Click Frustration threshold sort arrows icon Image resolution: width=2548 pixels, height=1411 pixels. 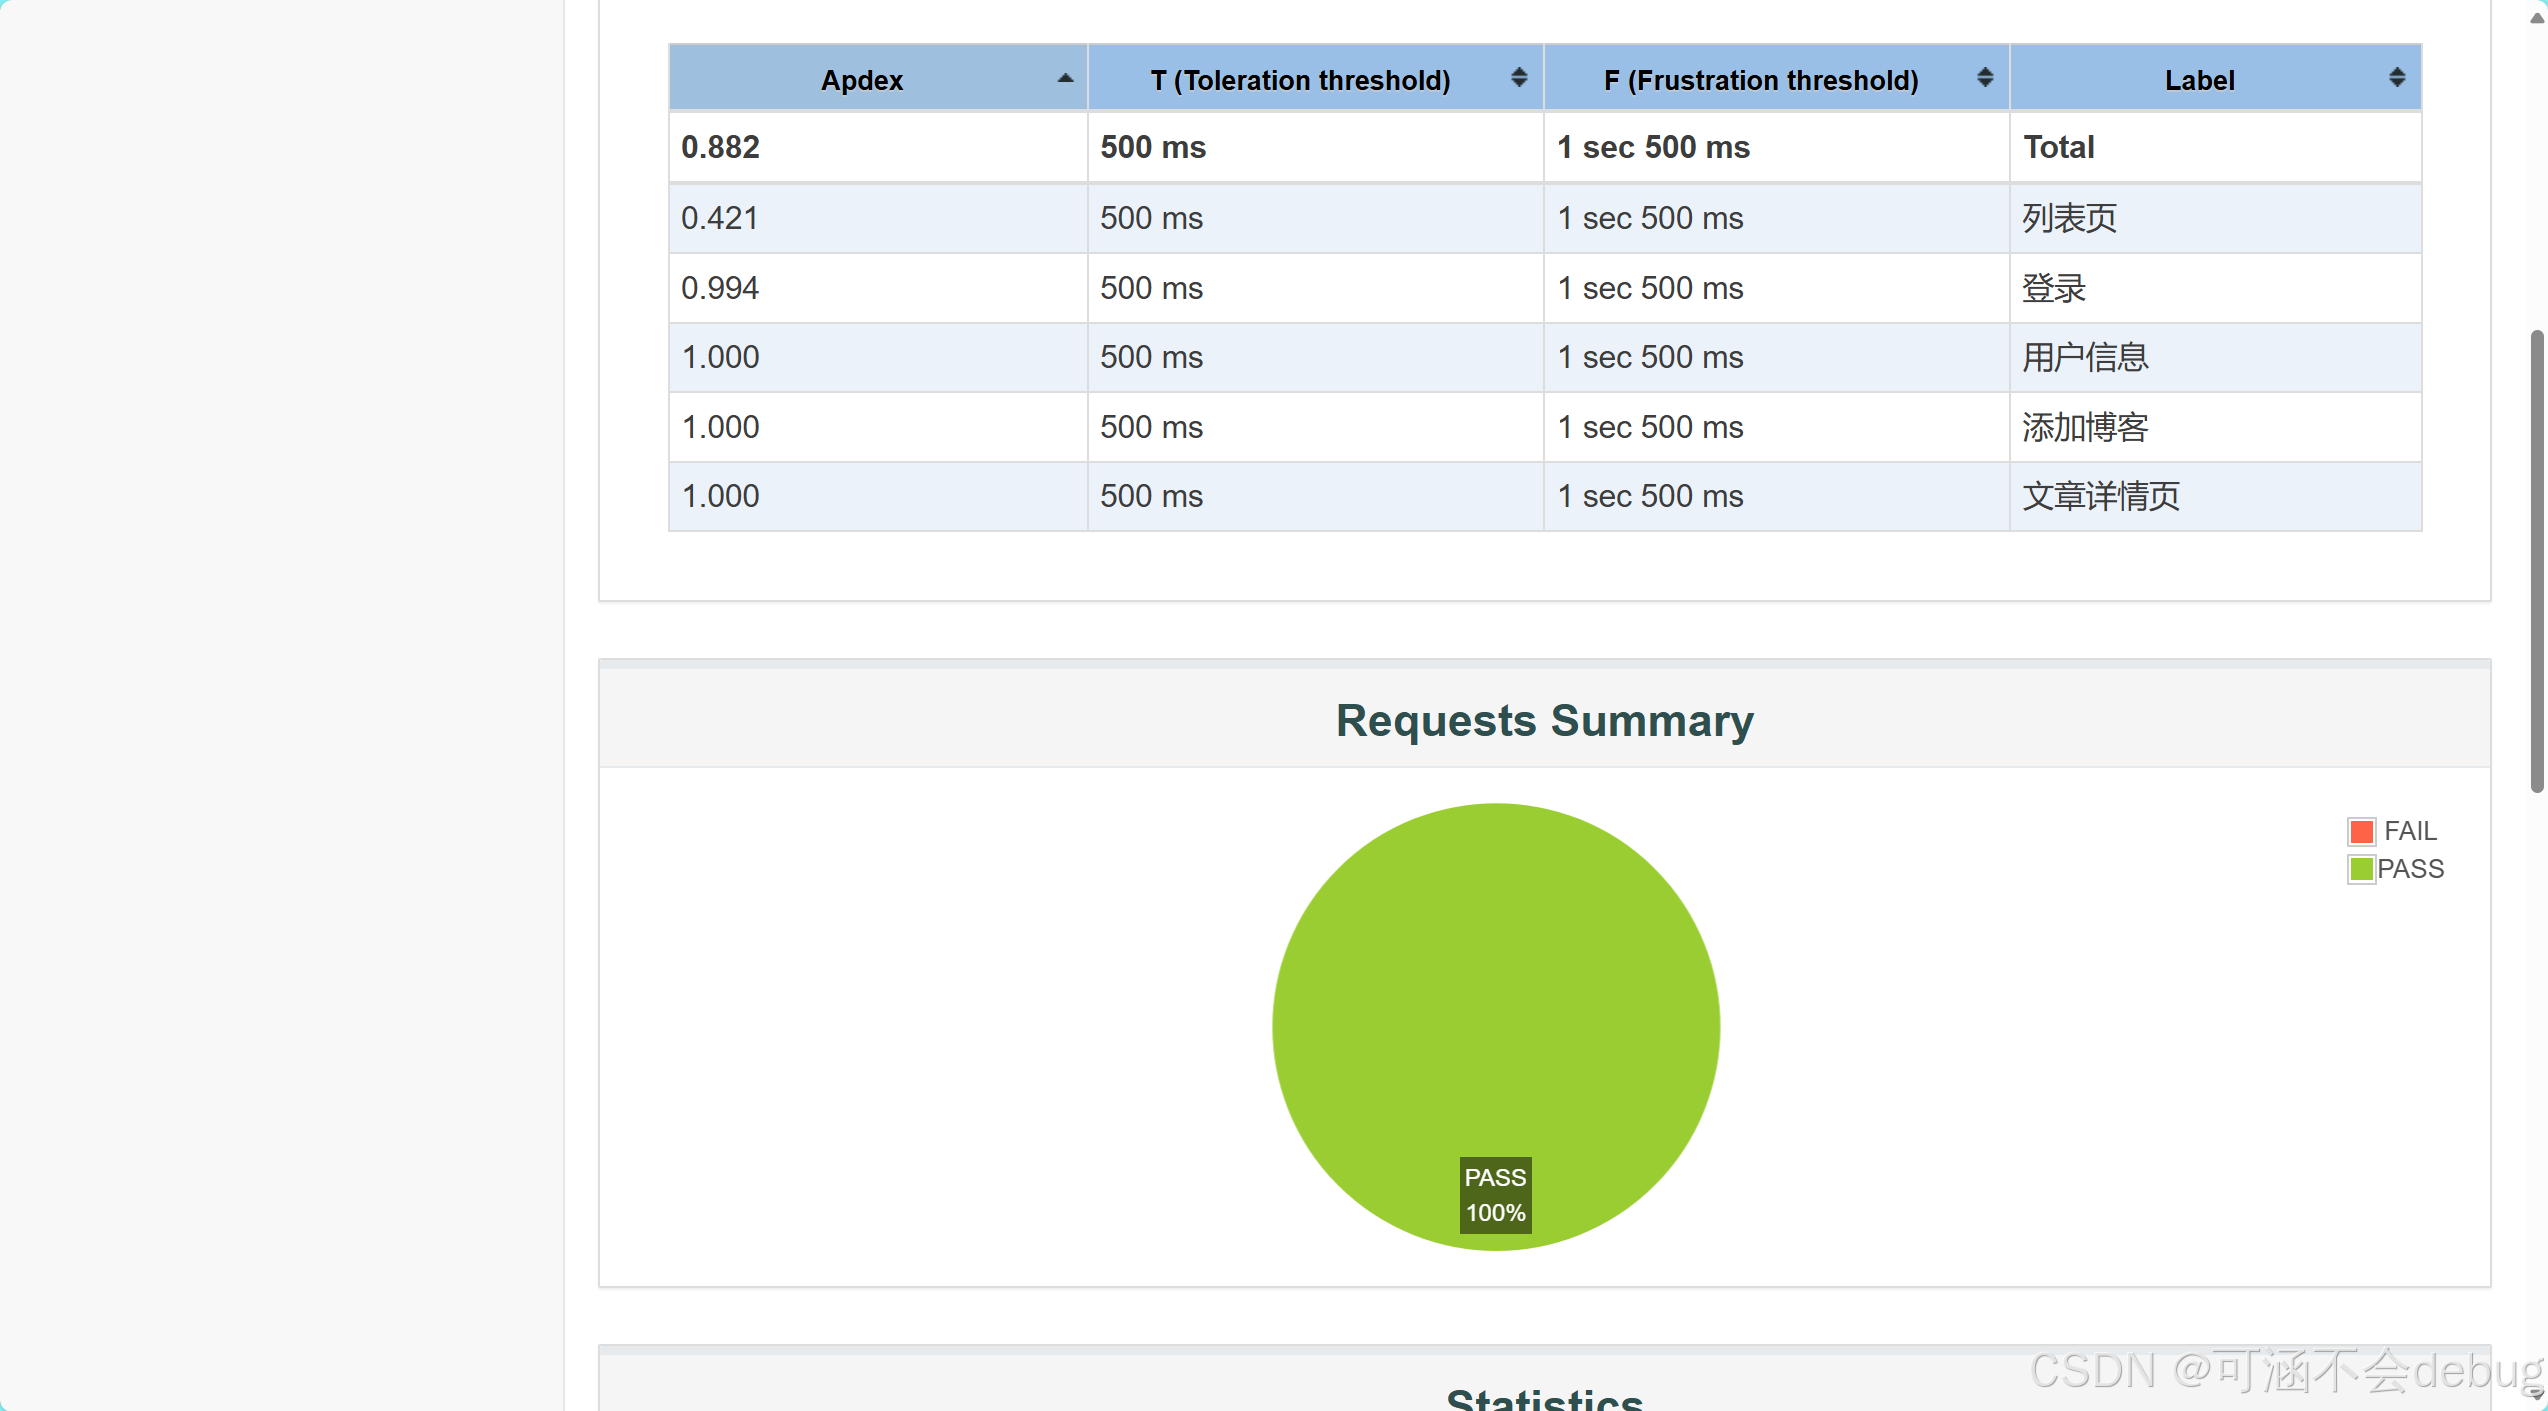pos(1985,78)
